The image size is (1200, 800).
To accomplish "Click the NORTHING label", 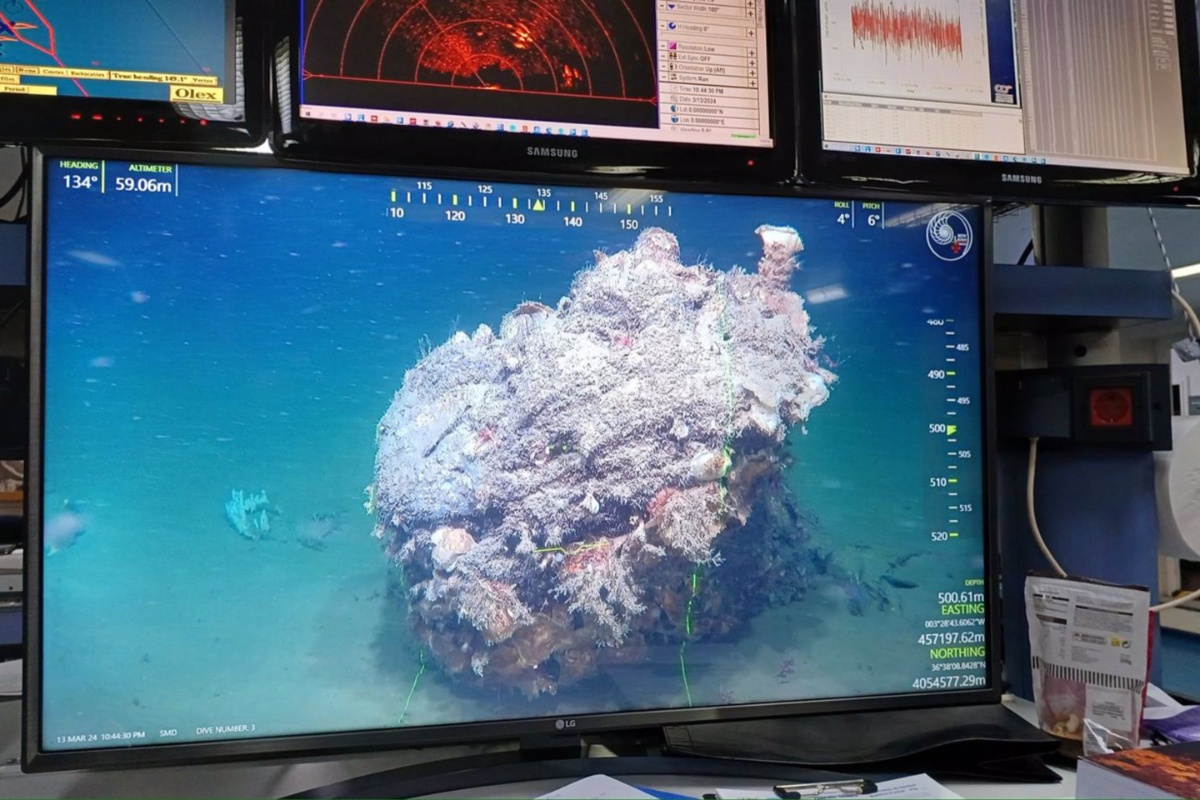I will 958,653.
